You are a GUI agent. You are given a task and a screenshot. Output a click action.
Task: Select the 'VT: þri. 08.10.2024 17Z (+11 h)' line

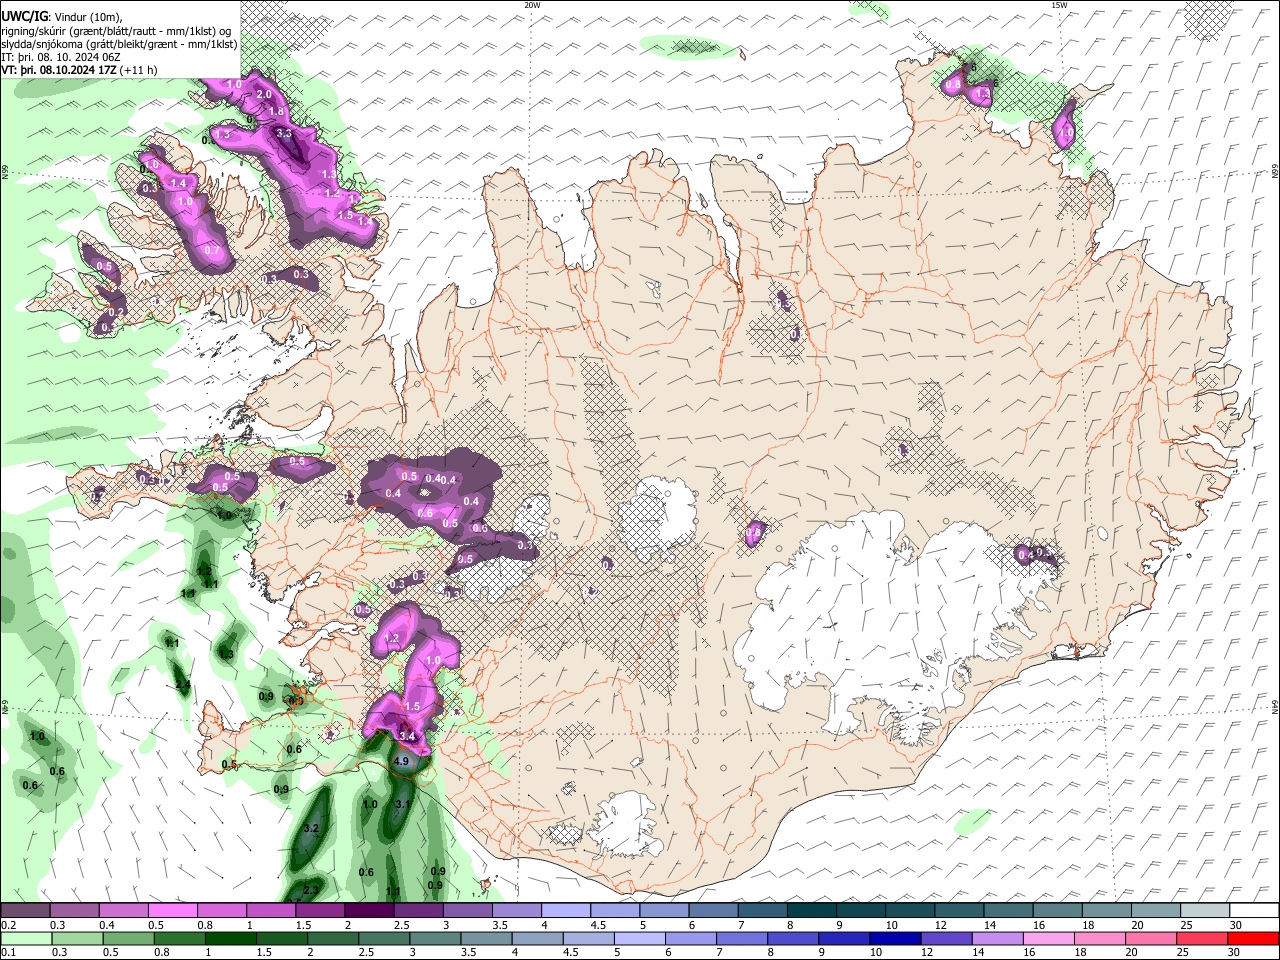pyautogui.click(x=77, y=70)
